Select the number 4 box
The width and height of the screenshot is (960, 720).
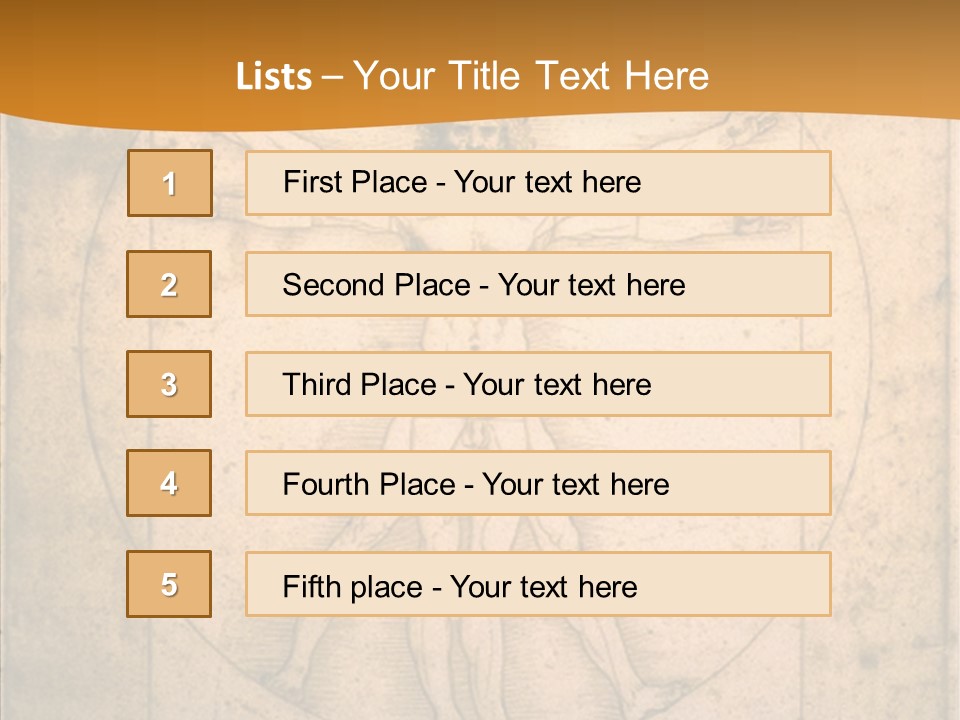pyautogui.click(x=169, y=483)
